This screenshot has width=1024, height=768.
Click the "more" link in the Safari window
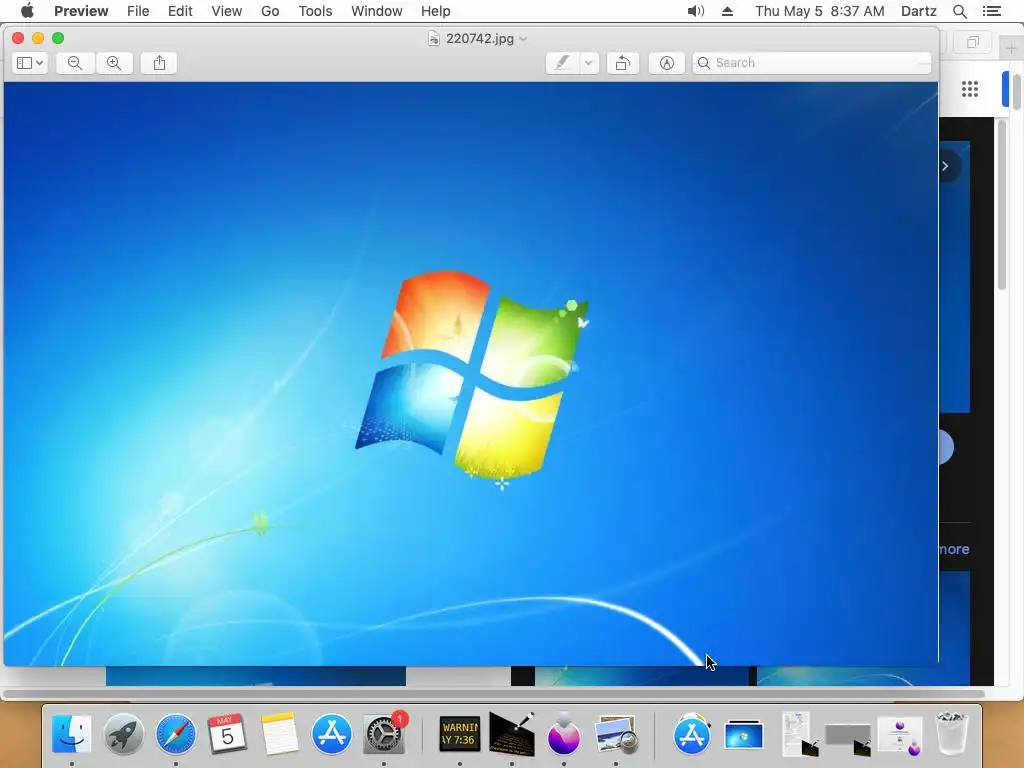click(953, 549)
